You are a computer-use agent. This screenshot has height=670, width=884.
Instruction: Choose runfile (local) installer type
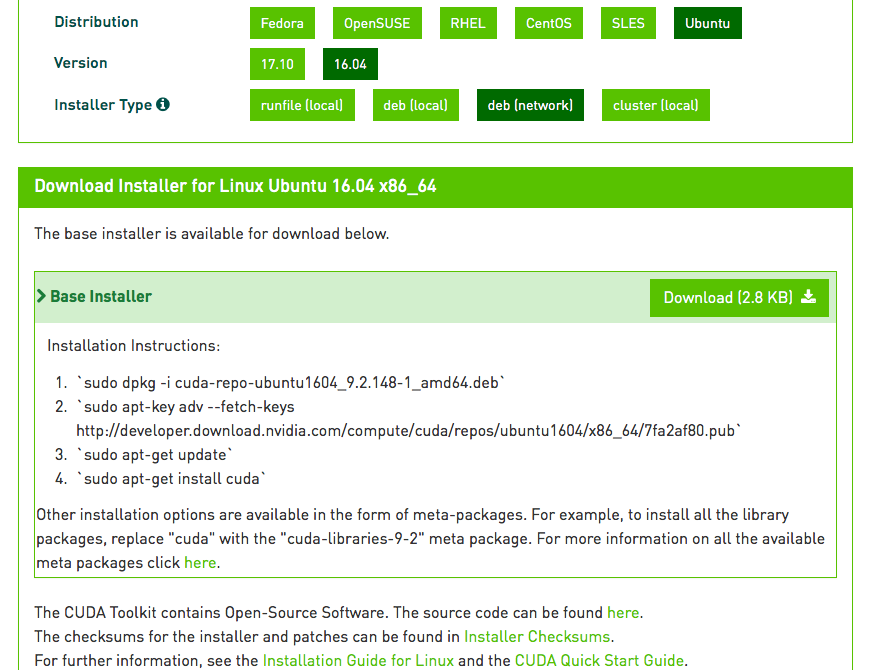click(x=302, y=105)
